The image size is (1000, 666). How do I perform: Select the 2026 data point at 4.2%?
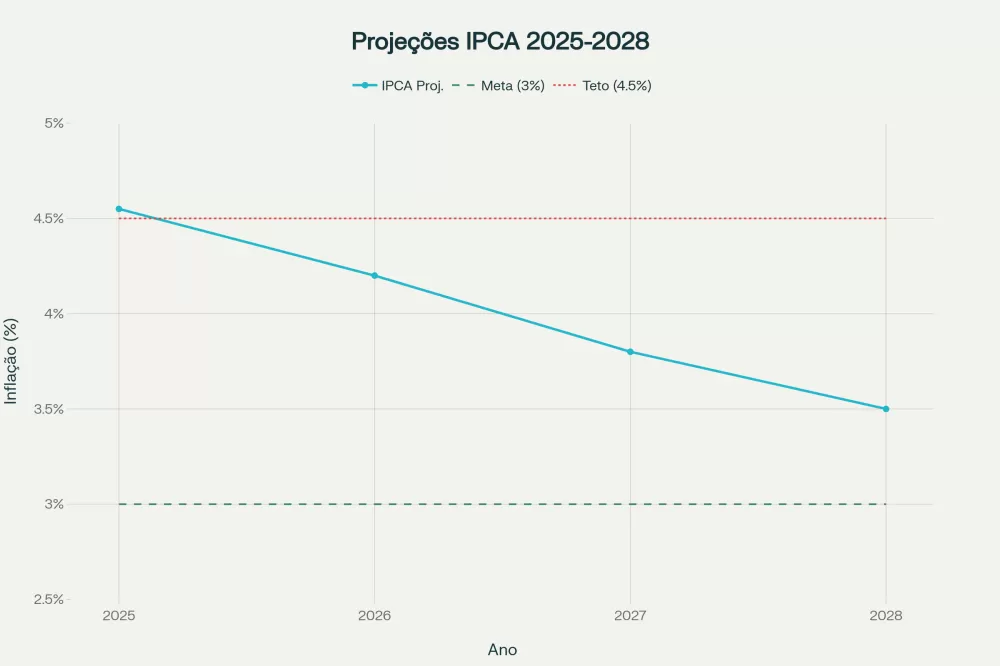click(374, 275)
